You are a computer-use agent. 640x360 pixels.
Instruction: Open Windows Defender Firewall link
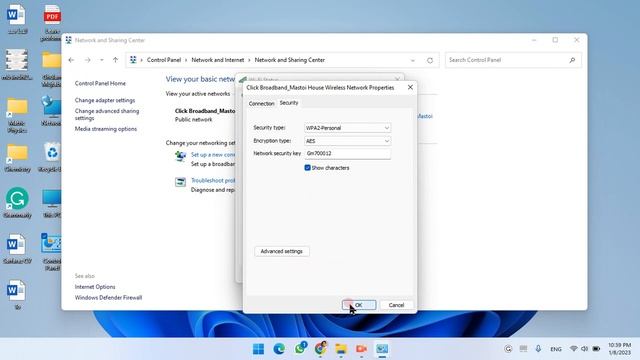click(x=109, y=298)
